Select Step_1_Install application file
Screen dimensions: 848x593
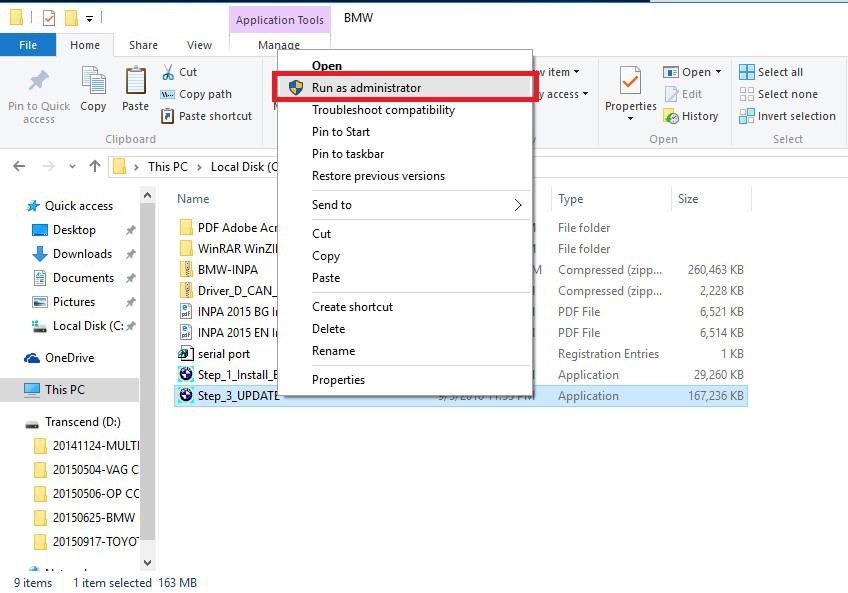(x=228, y=374)
